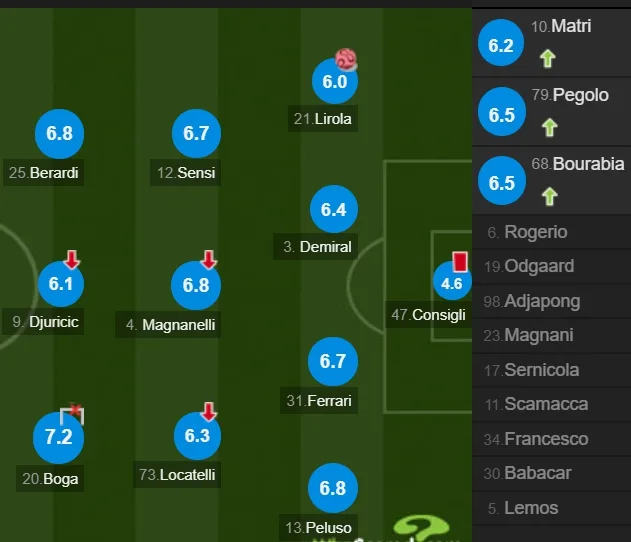Click the green sub-in arrow under Matri
Screen dimensions: 631x542
(x=547, y=58)
